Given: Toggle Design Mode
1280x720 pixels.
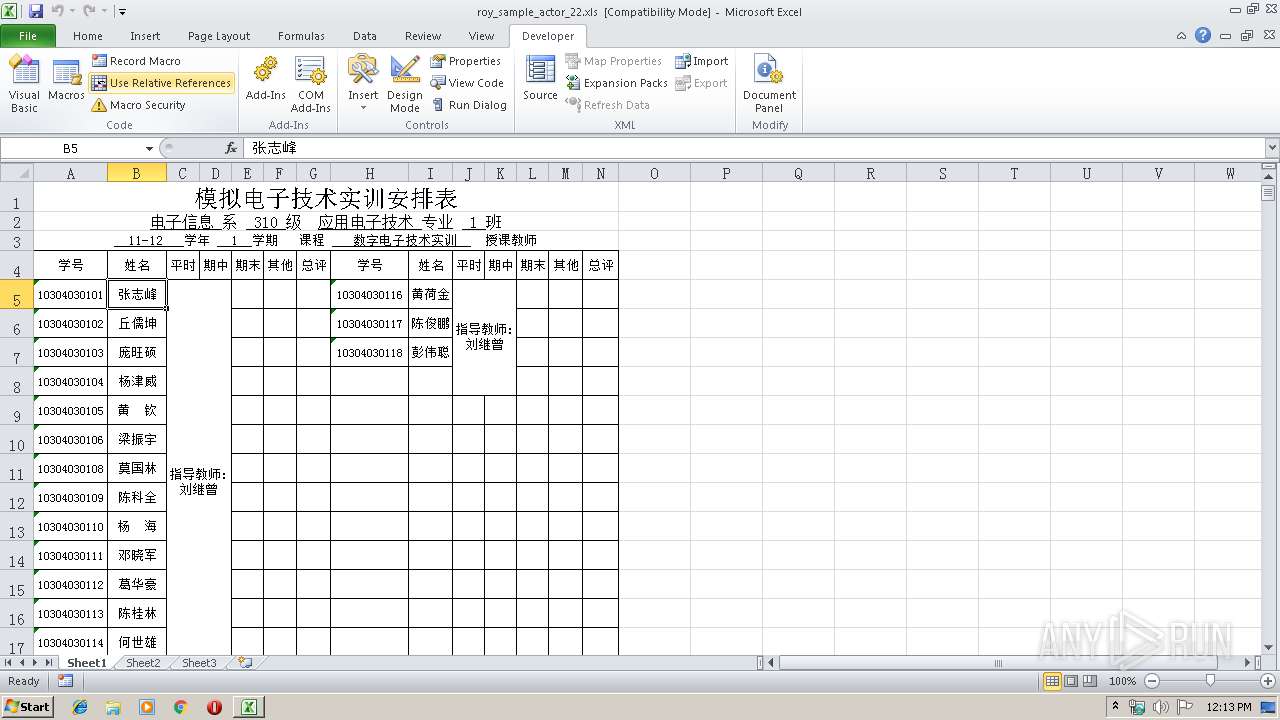Looking at the screenshot, I should pyautogui.click(x=405, y=84).
